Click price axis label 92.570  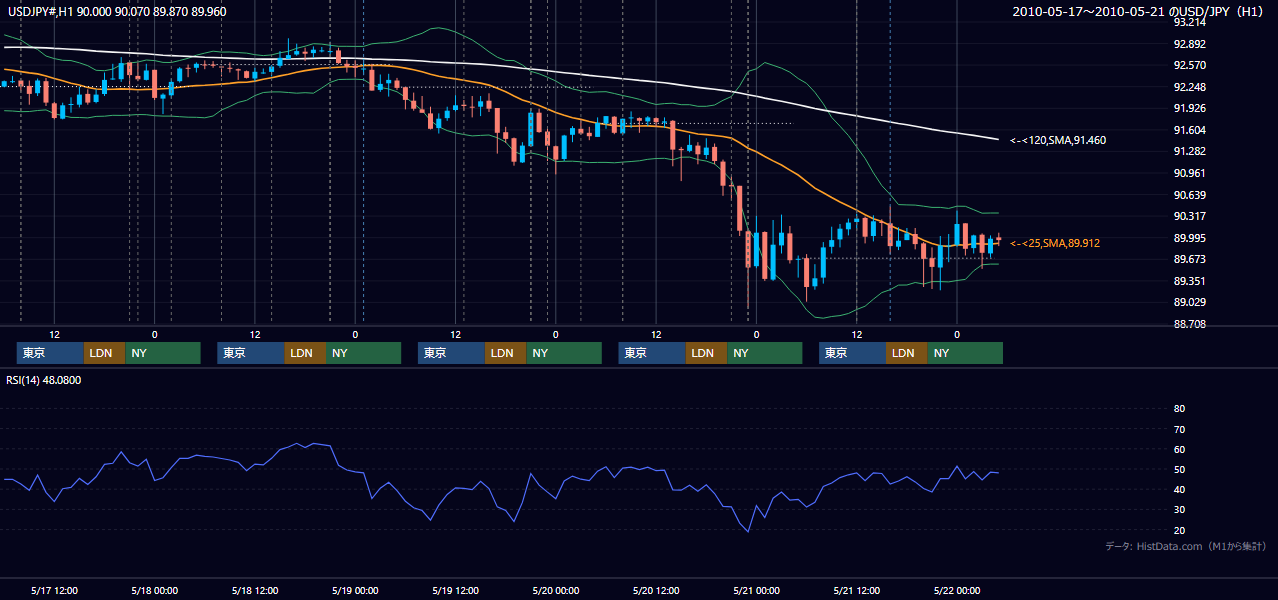tap(1190, 65)
